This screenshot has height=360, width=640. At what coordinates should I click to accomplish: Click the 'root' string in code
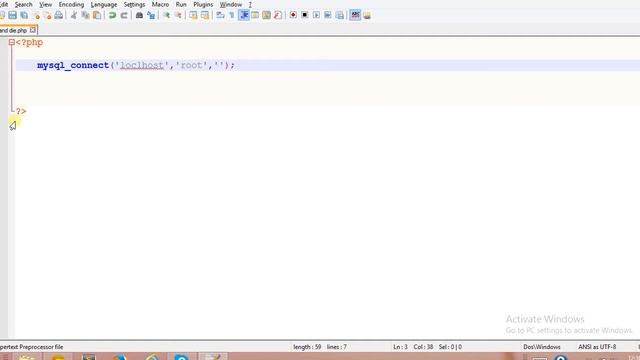(191, 65)
